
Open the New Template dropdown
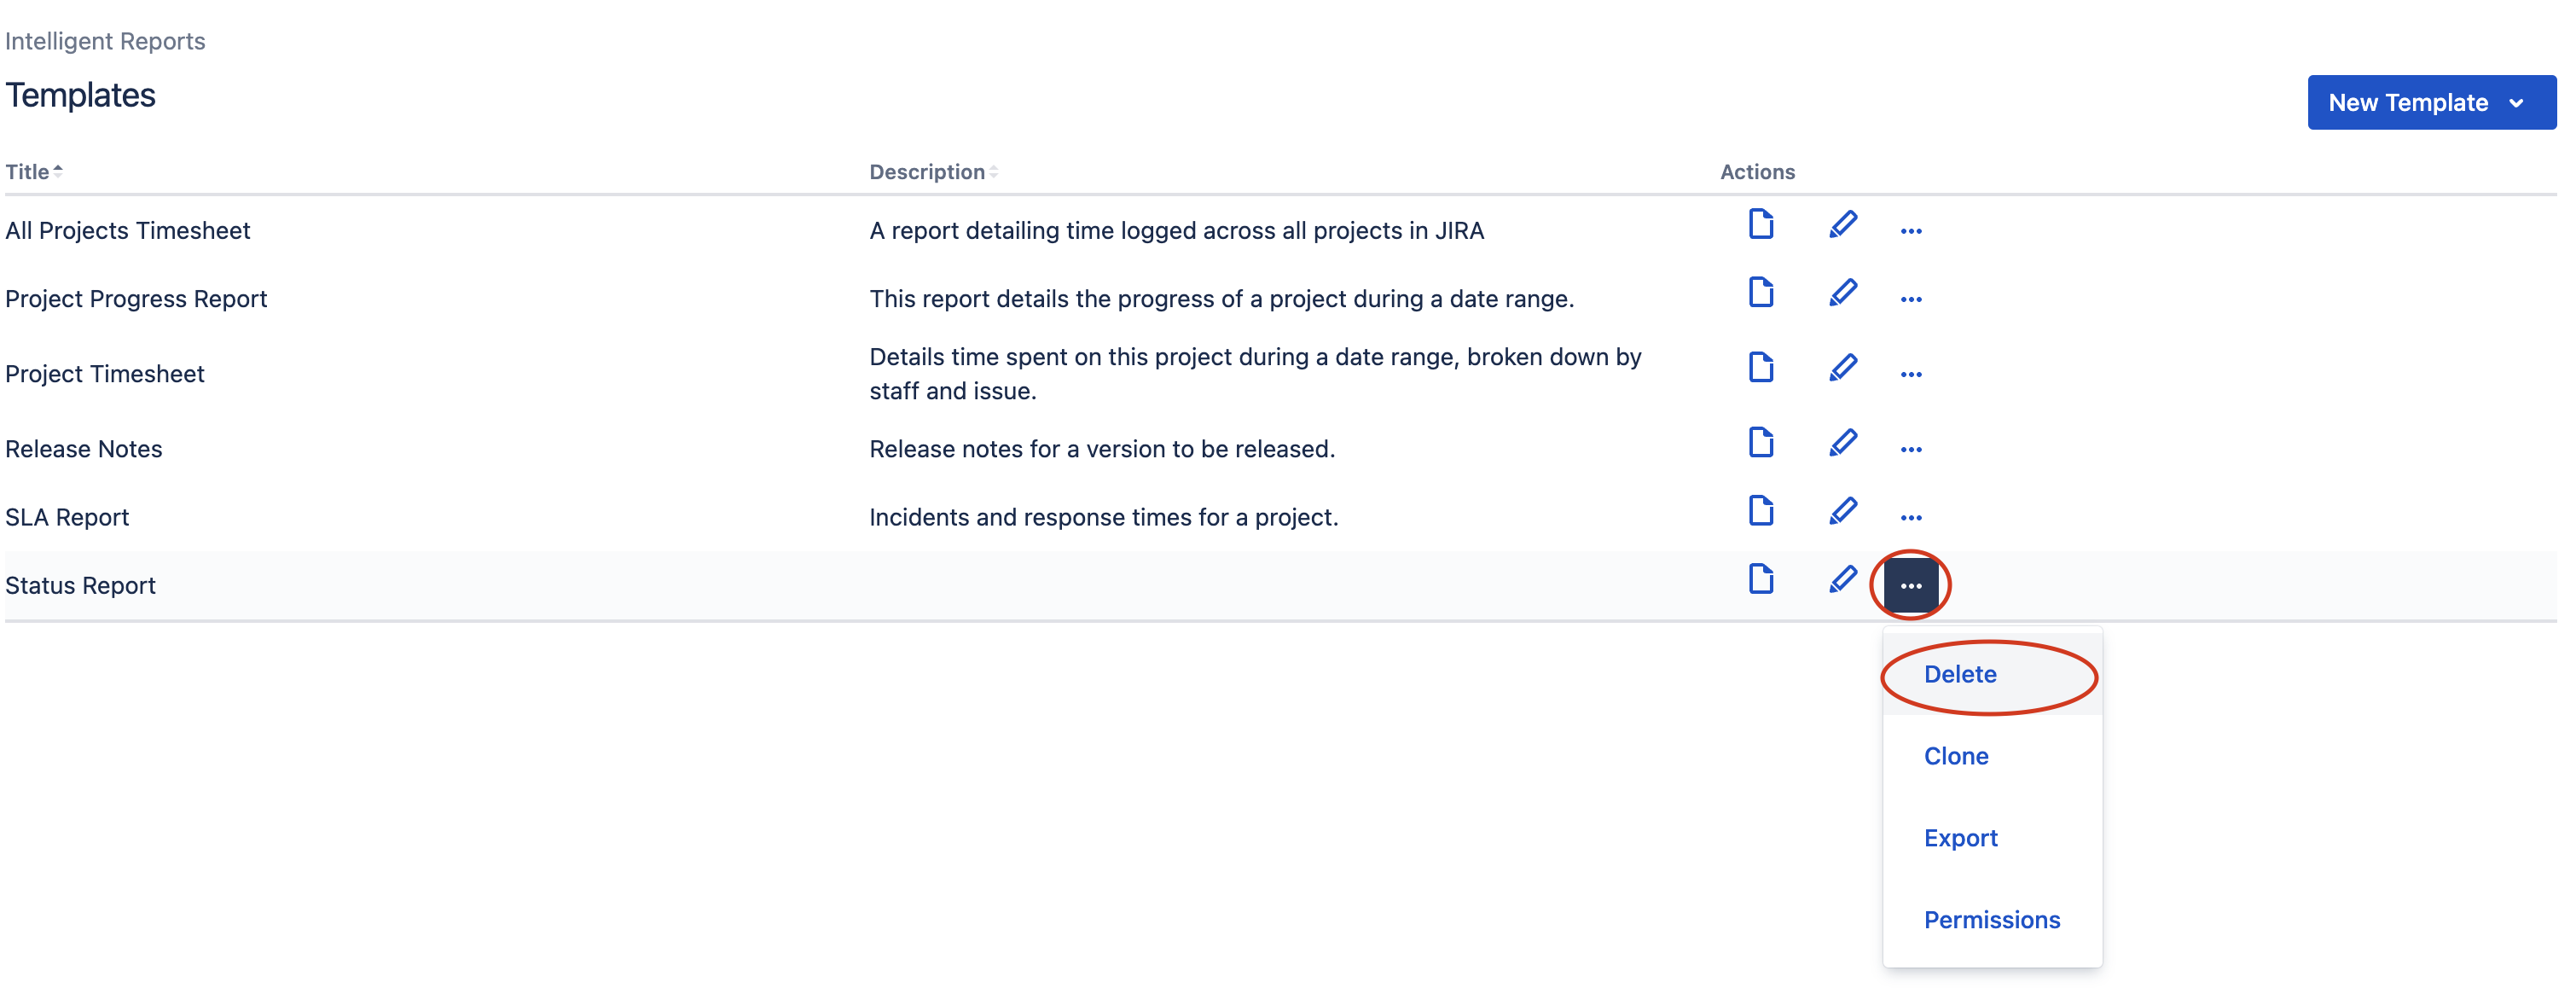2430,102
